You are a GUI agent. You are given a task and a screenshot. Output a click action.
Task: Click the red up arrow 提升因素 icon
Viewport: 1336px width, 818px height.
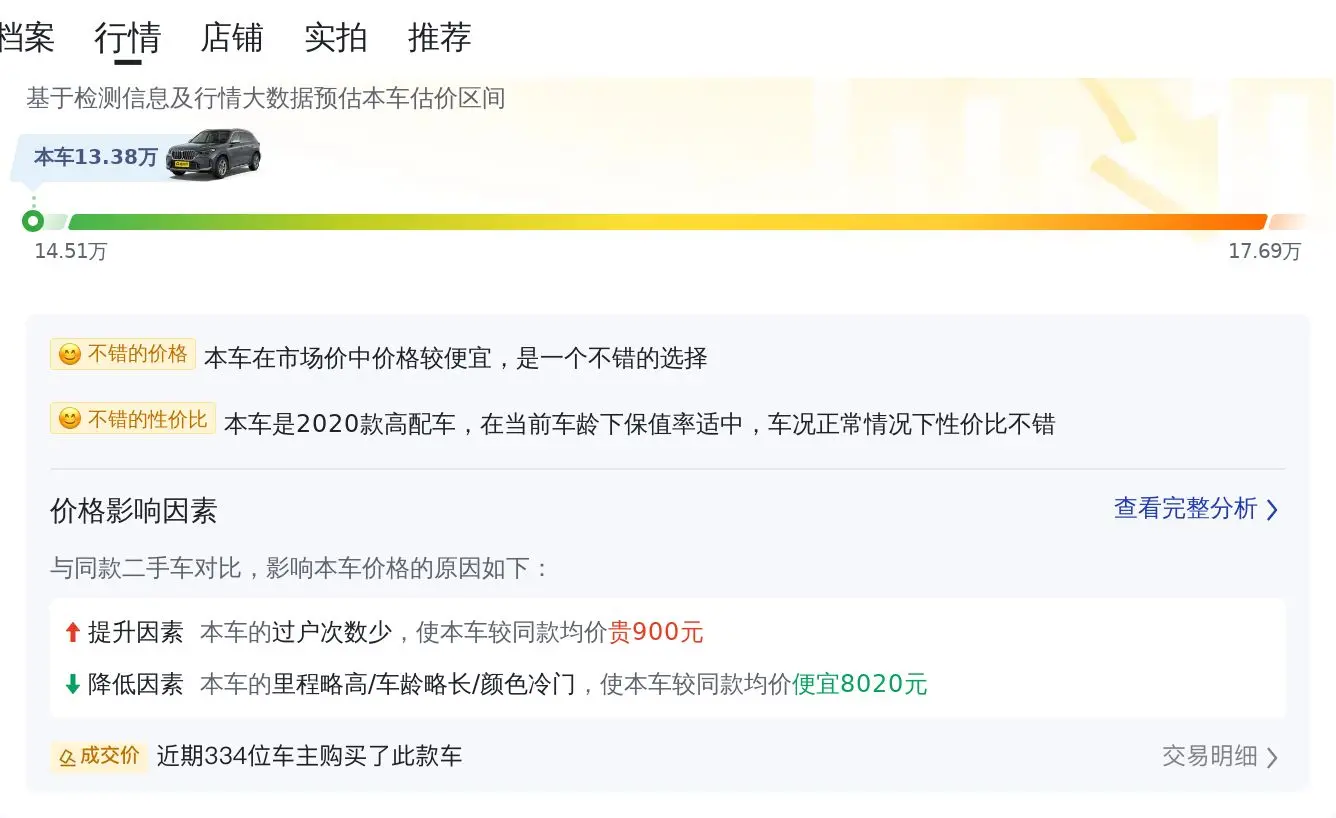(x=72, y=632)
